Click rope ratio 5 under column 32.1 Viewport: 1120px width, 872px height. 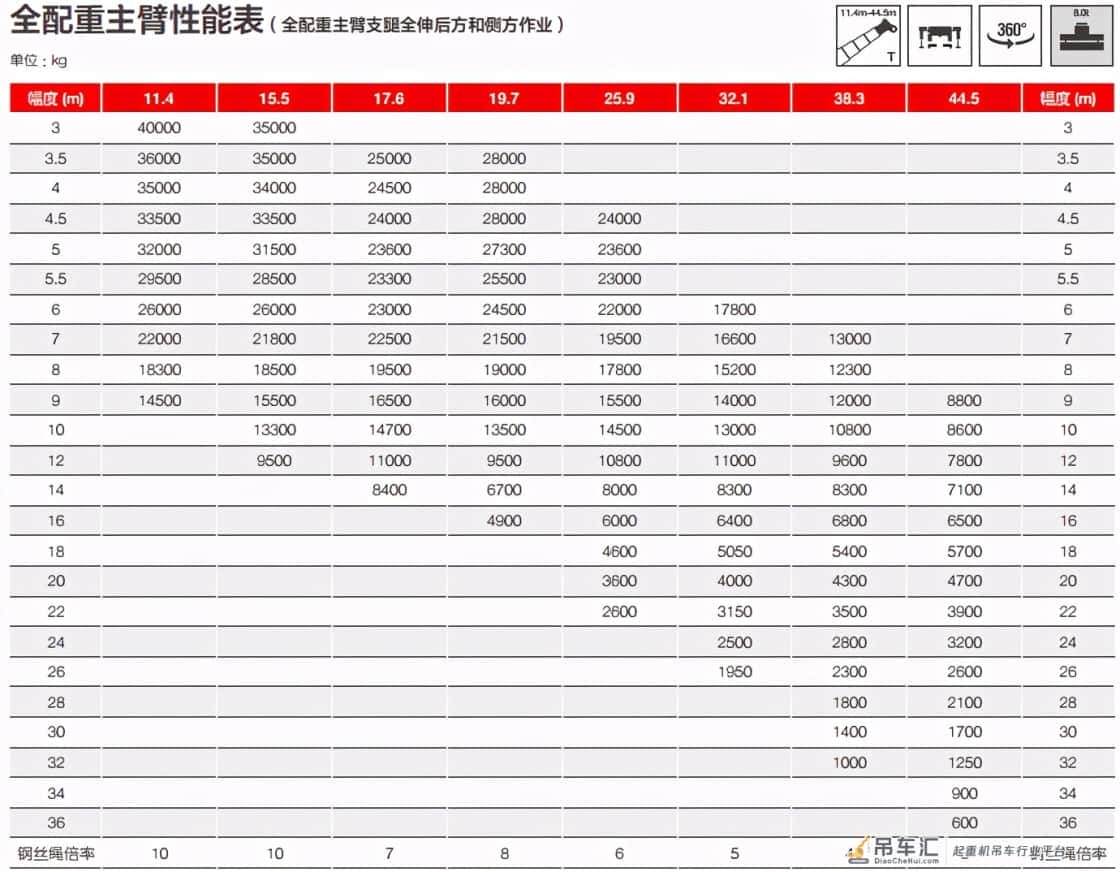coord(734,853)
